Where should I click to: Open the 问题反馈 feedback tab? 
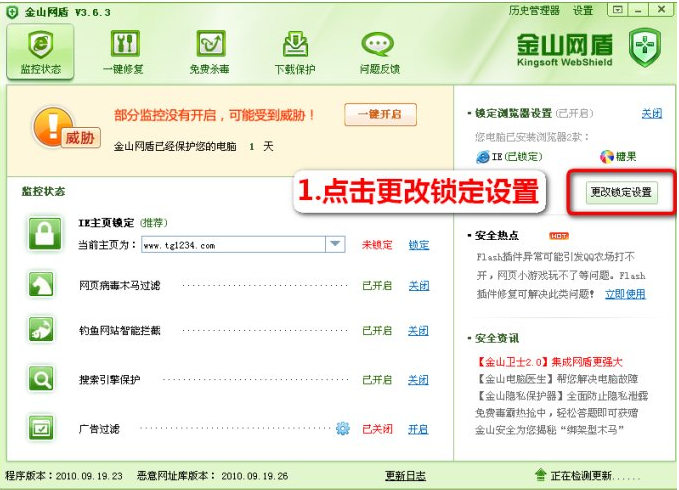pyautogui.click(x=379, y=52)
